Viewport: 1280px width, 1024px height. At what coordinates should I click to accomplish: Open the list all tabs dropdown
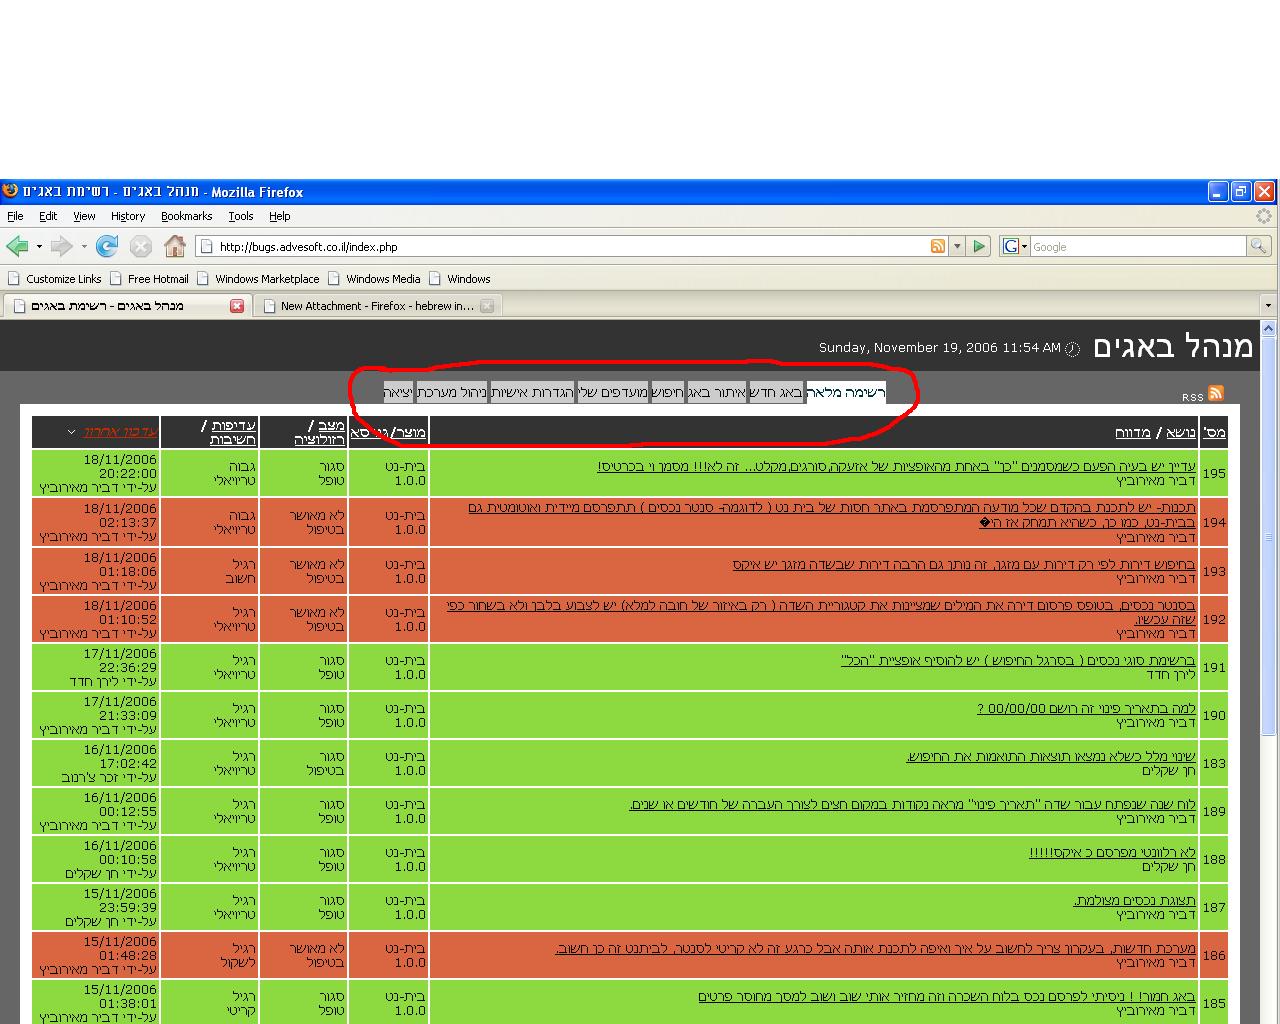1268,306
